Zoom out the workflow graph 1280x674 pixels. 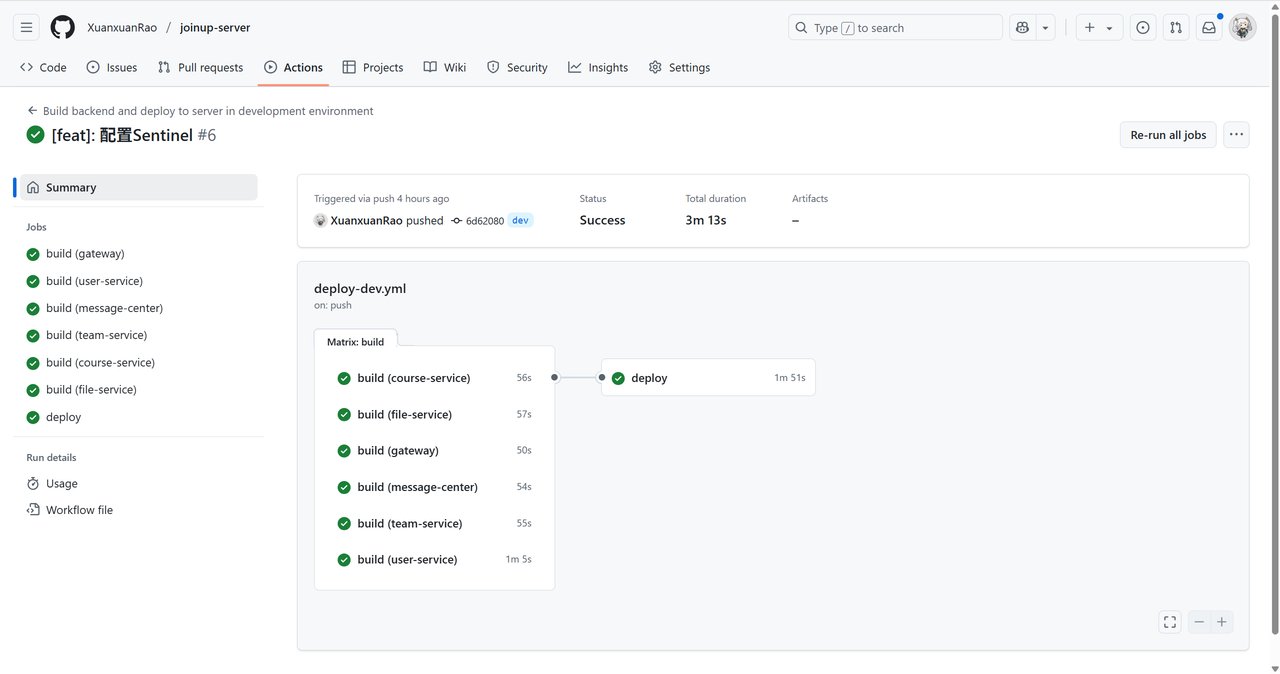pos(1199,622)
